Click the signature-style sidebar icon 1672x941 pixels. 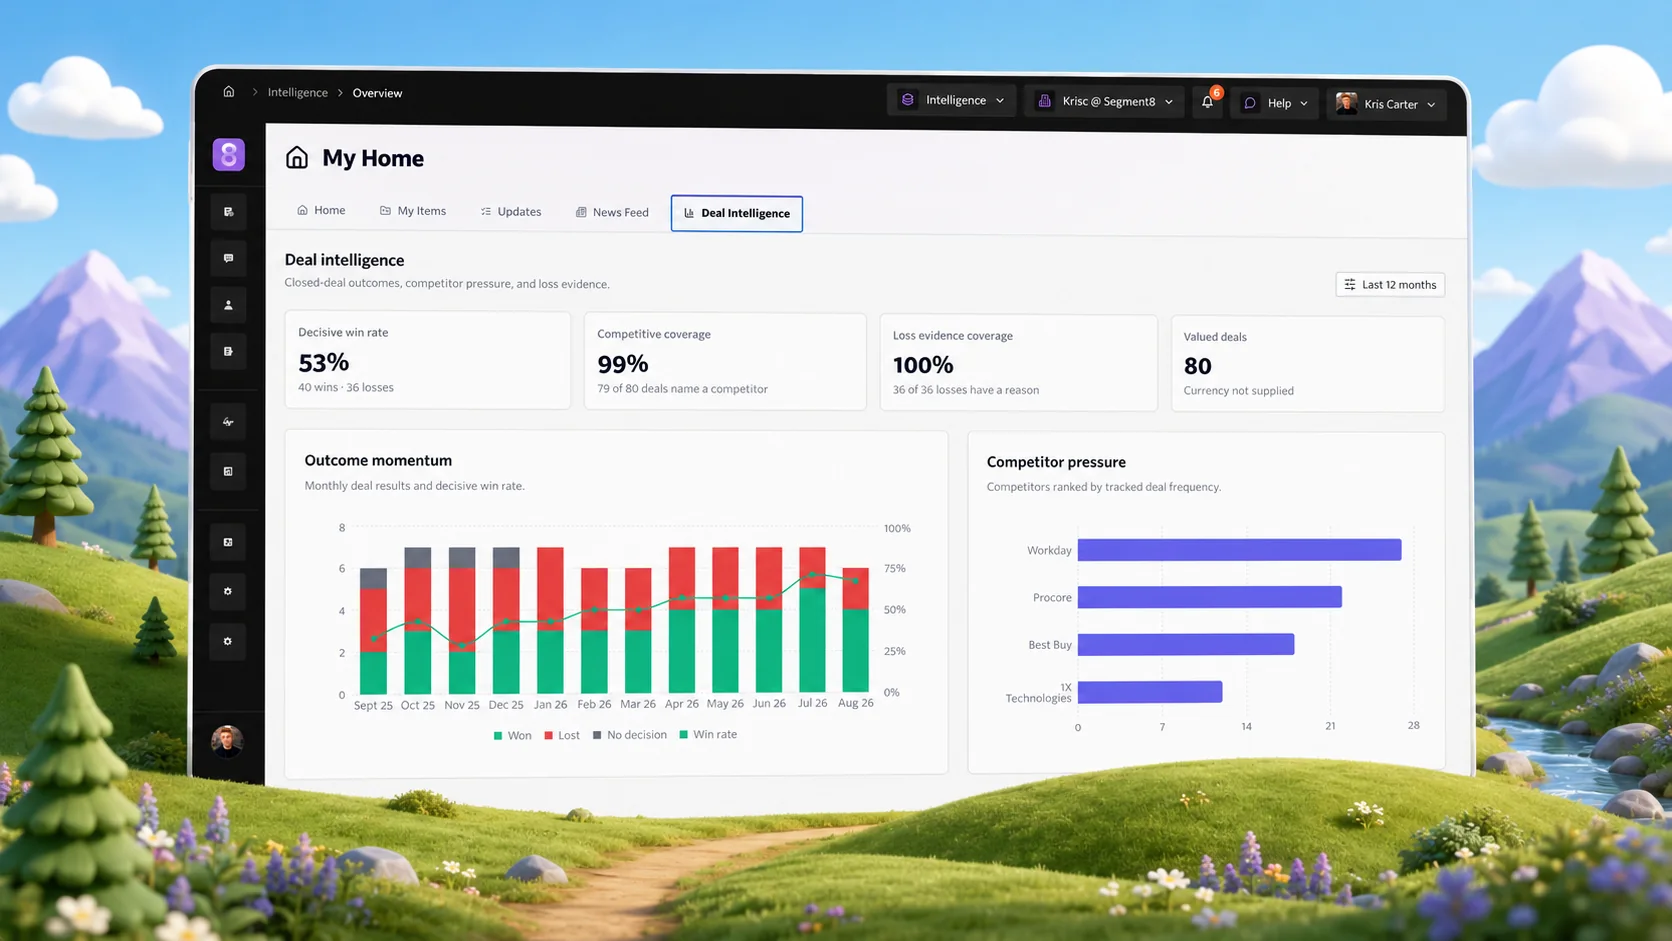point(228,422)
